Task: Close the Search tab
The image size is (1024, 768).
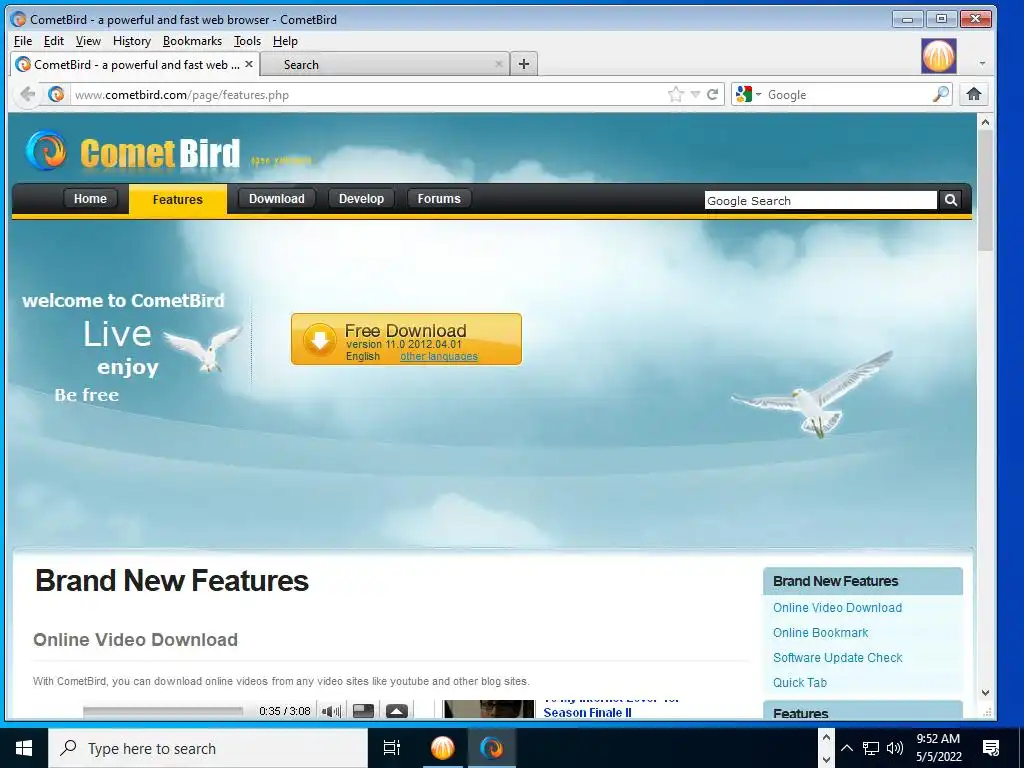Action: coord(499,64)
